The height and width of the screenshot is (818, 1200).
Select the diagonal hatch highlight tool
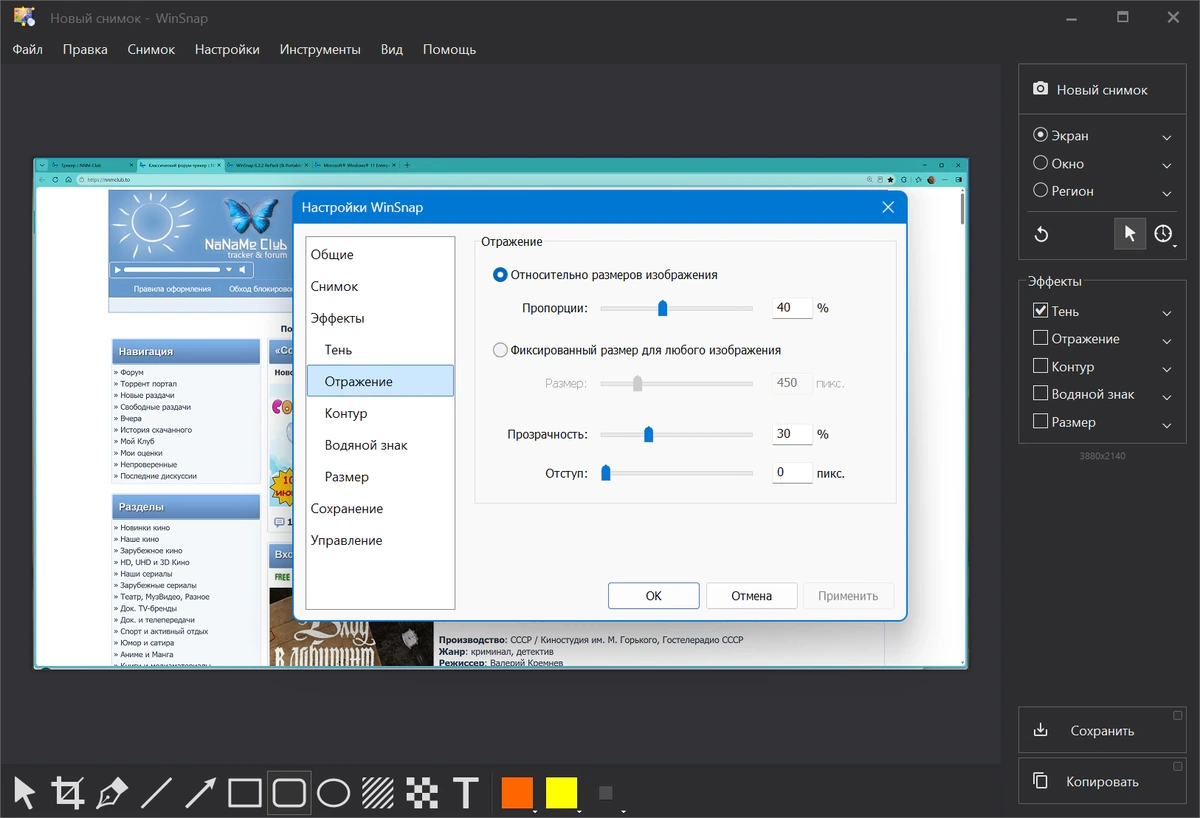click(x=377, y=793)
